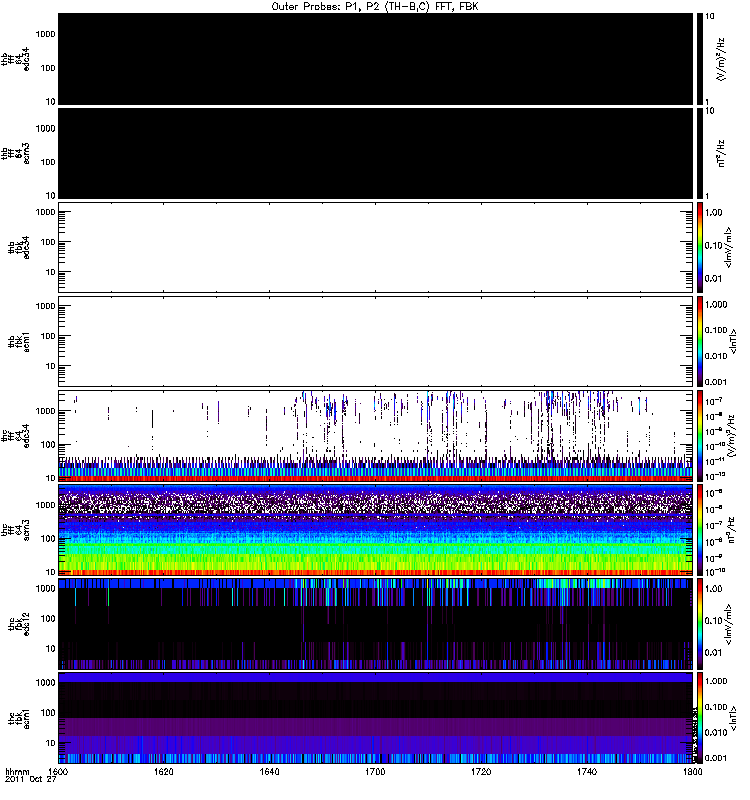Image resolution: width=750 pixels, height=800 pixels.
Task: Select the bottom thc fbk scm1 spectrogram panel
Action: tap(376, 718)
